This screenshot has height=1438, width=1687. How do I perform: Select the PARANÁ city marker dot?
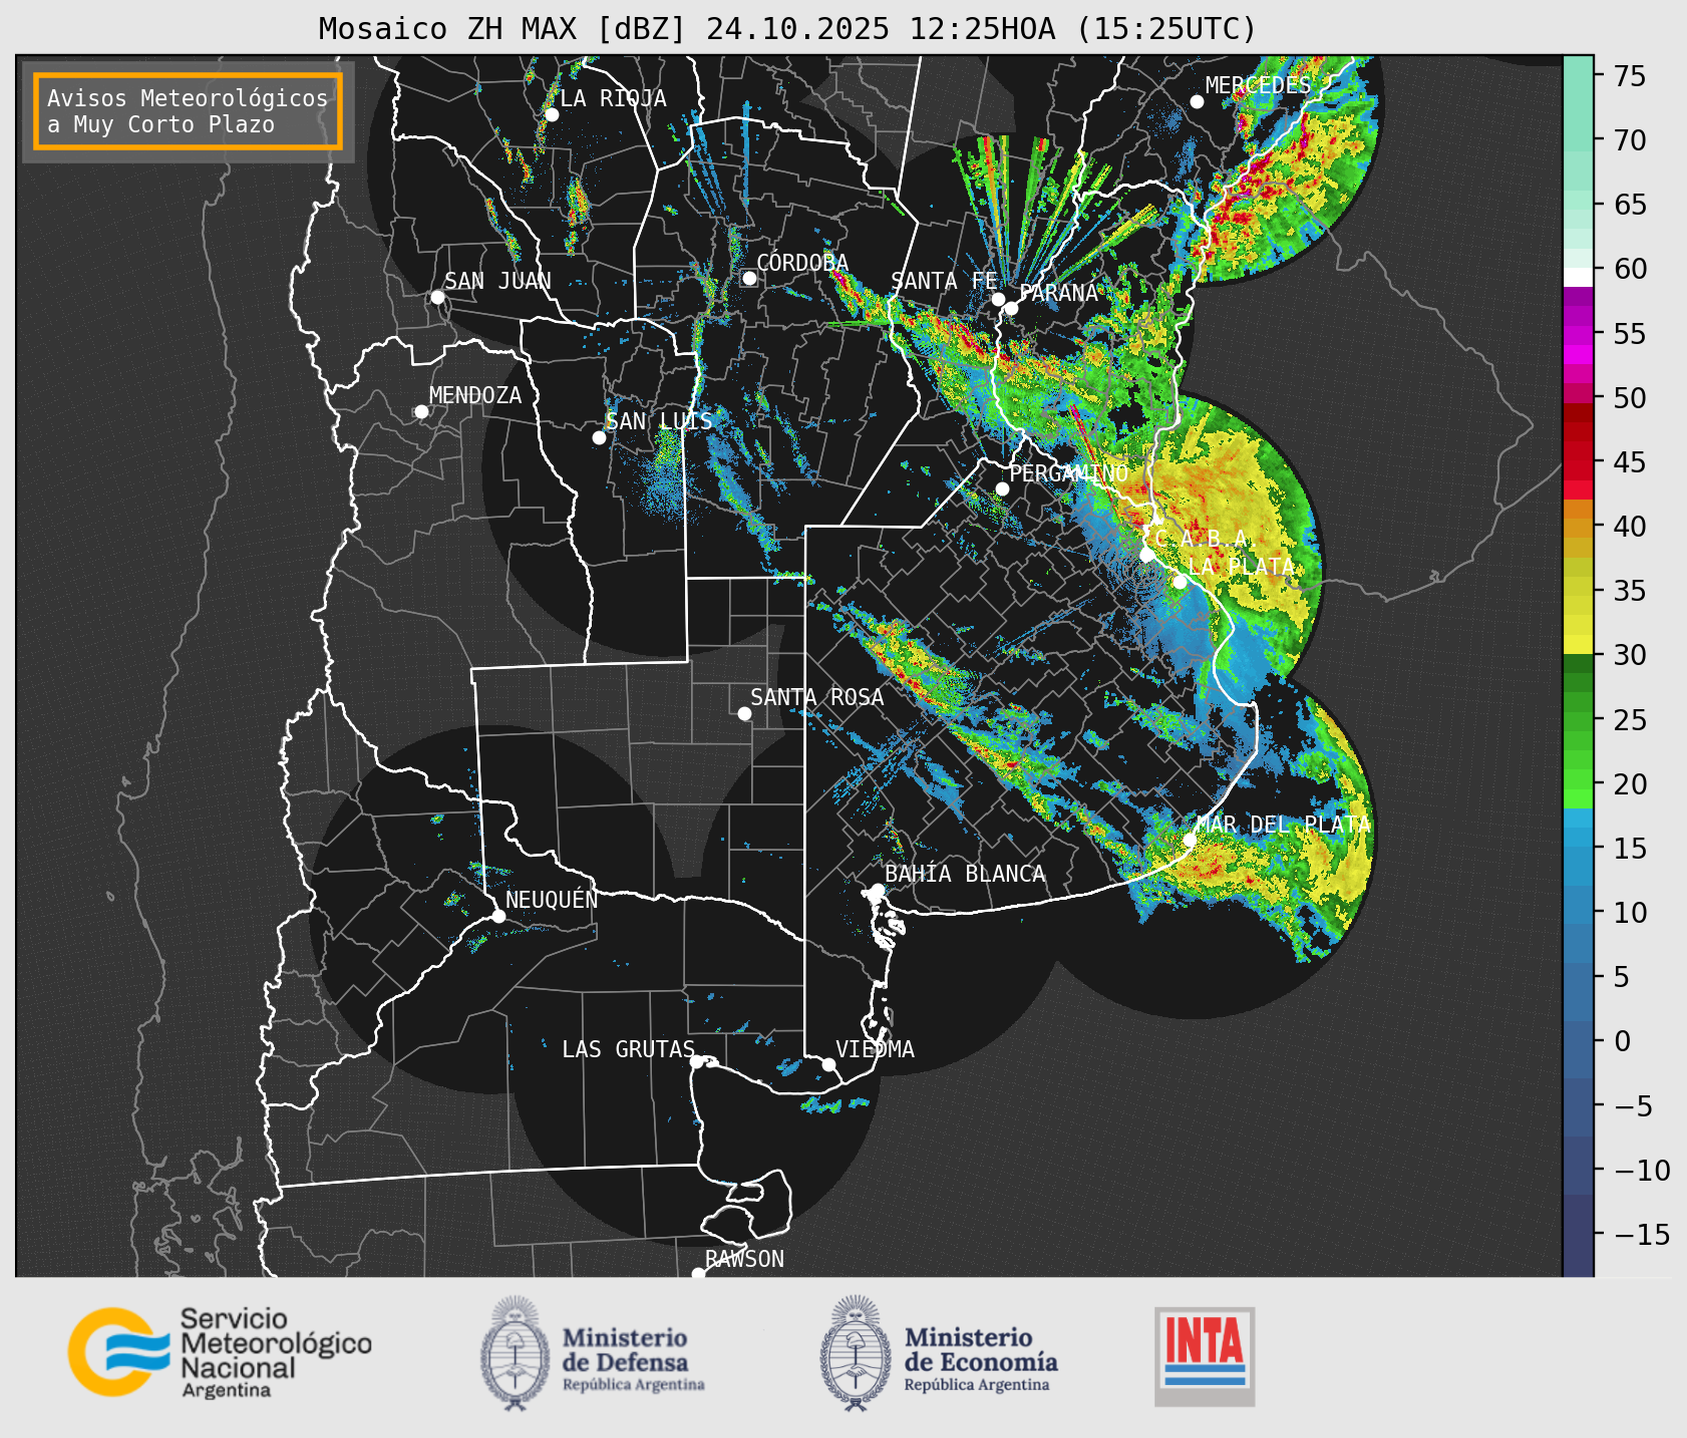1011,308
